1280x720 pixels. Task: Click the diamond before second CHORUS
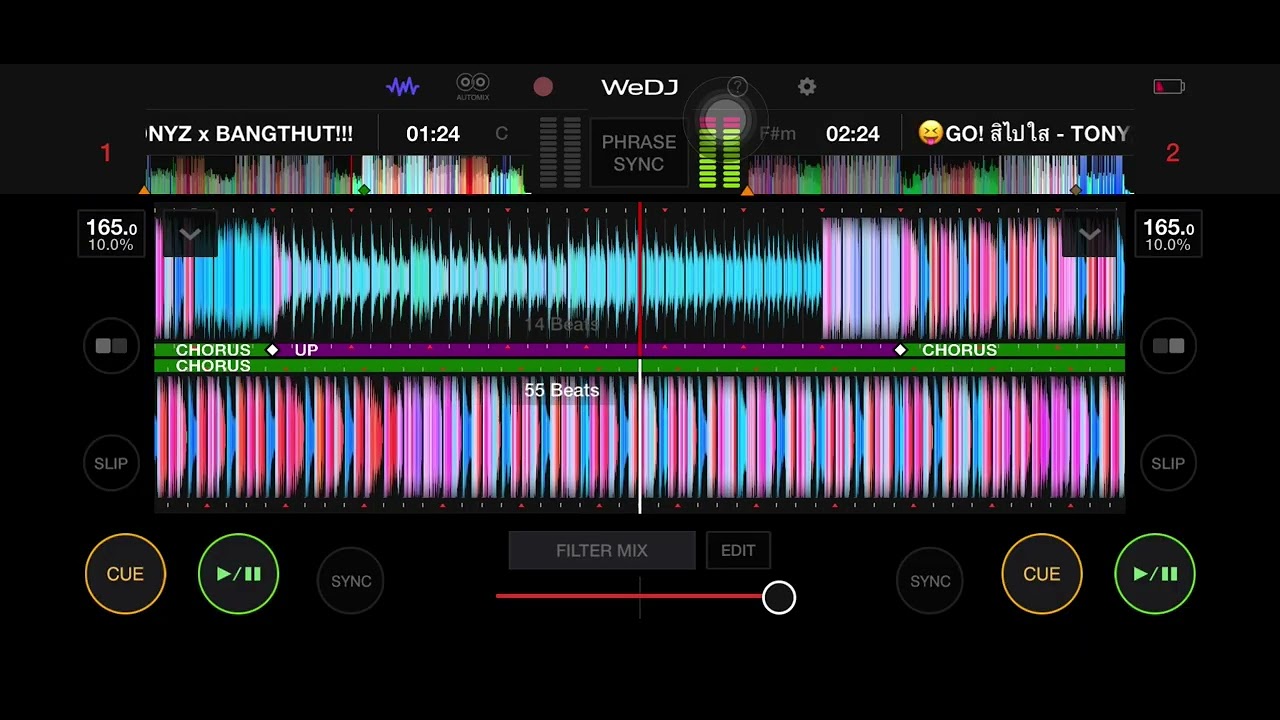click(x=900, y=350)
